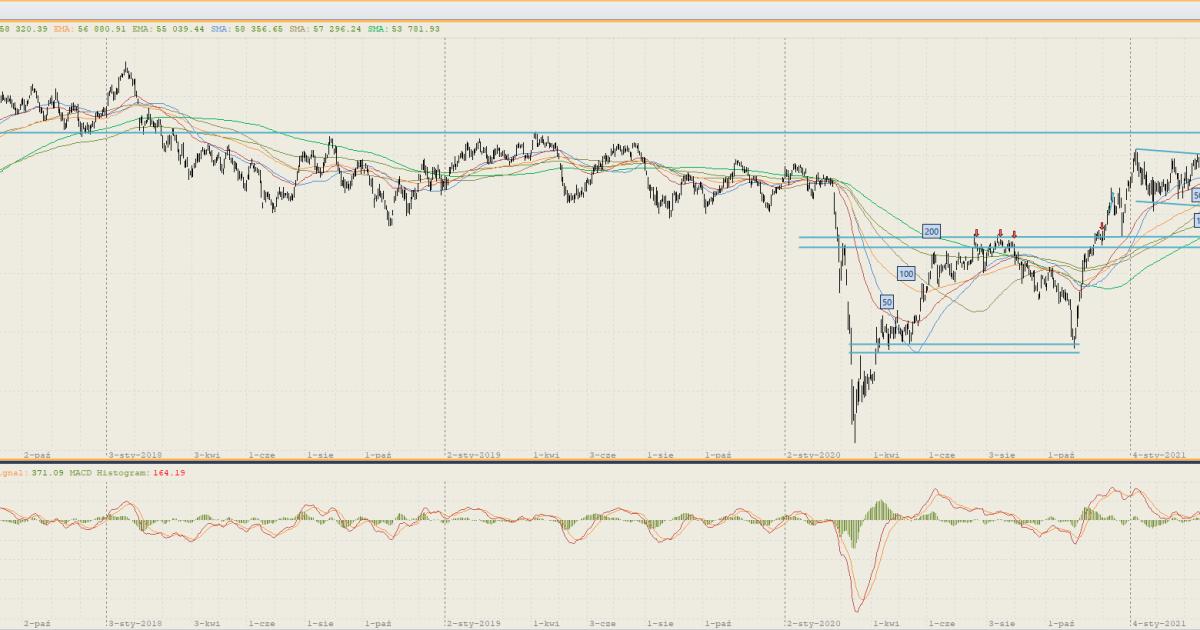Click the 4-sty-2021 date on MACD axis
This screenshot has width=1200, height=630.
(1158, 623)
